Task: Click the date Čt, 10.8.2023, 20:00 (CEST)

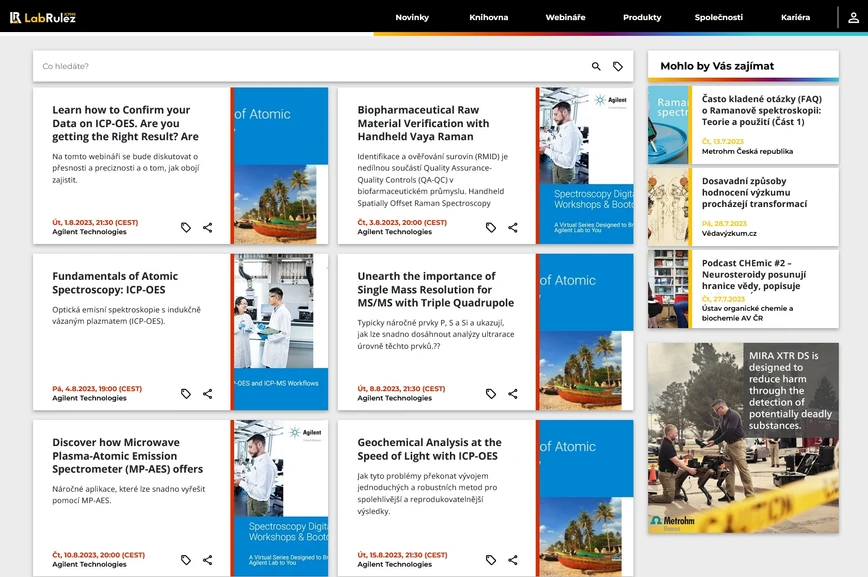Action: (99, 555)
